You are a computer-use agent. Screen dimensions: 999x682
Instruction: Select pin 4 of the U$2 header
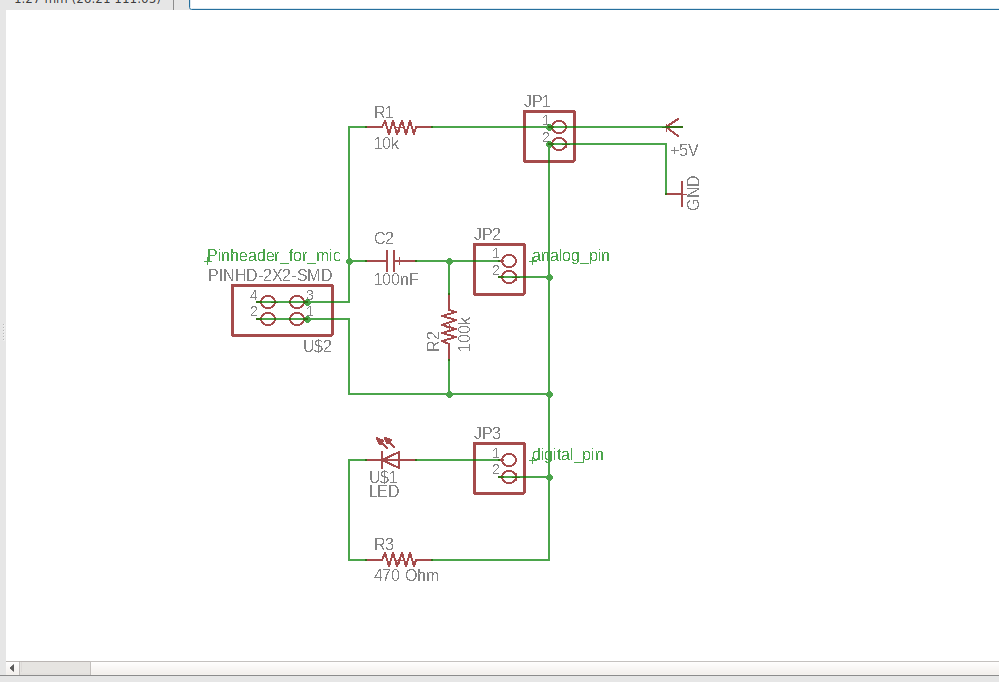pos(267,302)
